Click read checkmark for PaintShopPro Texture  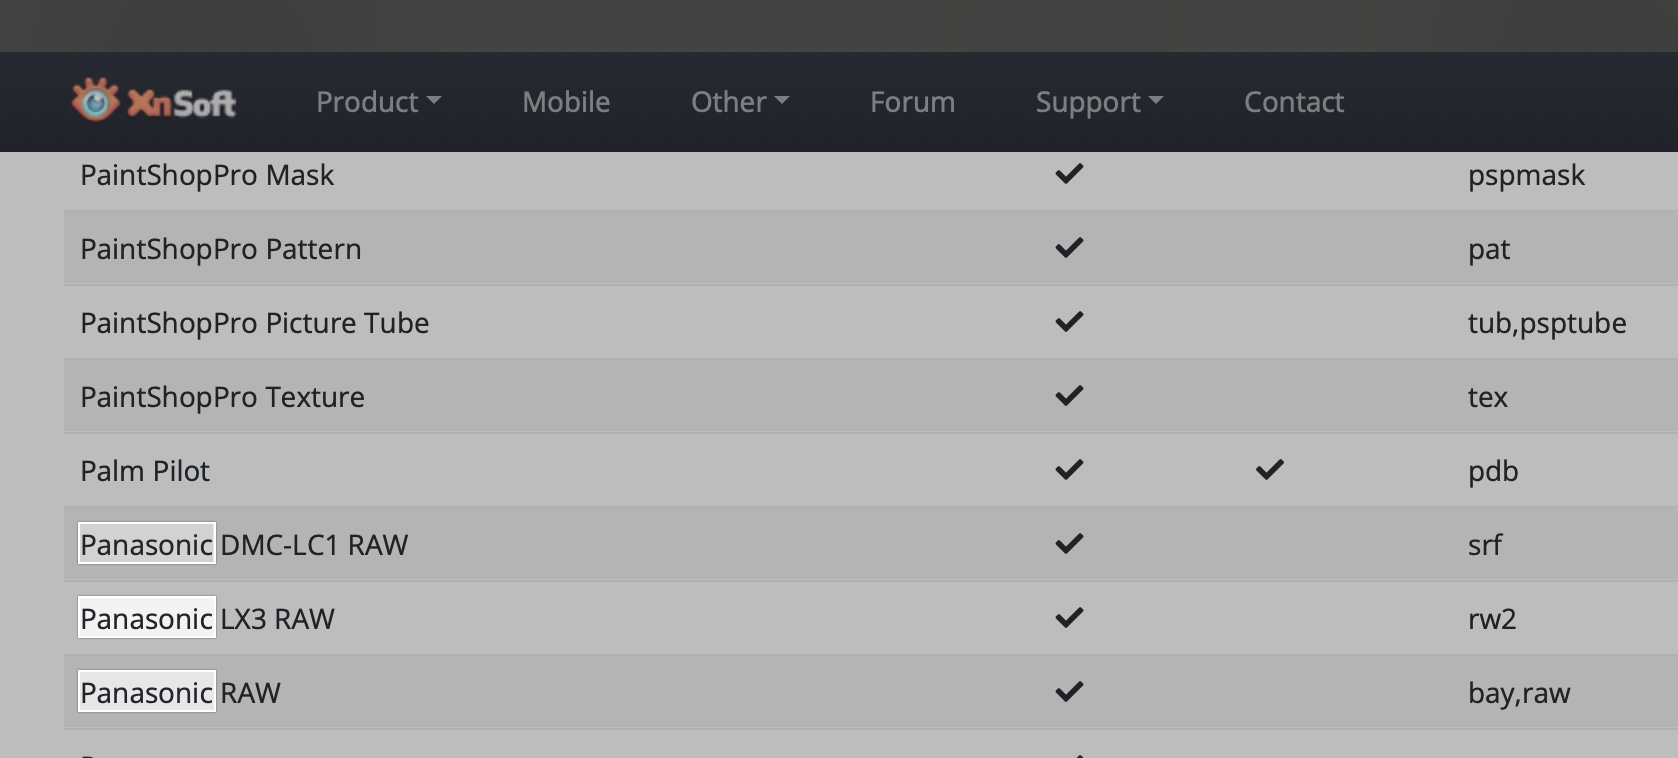click(x=1069, y=396)
